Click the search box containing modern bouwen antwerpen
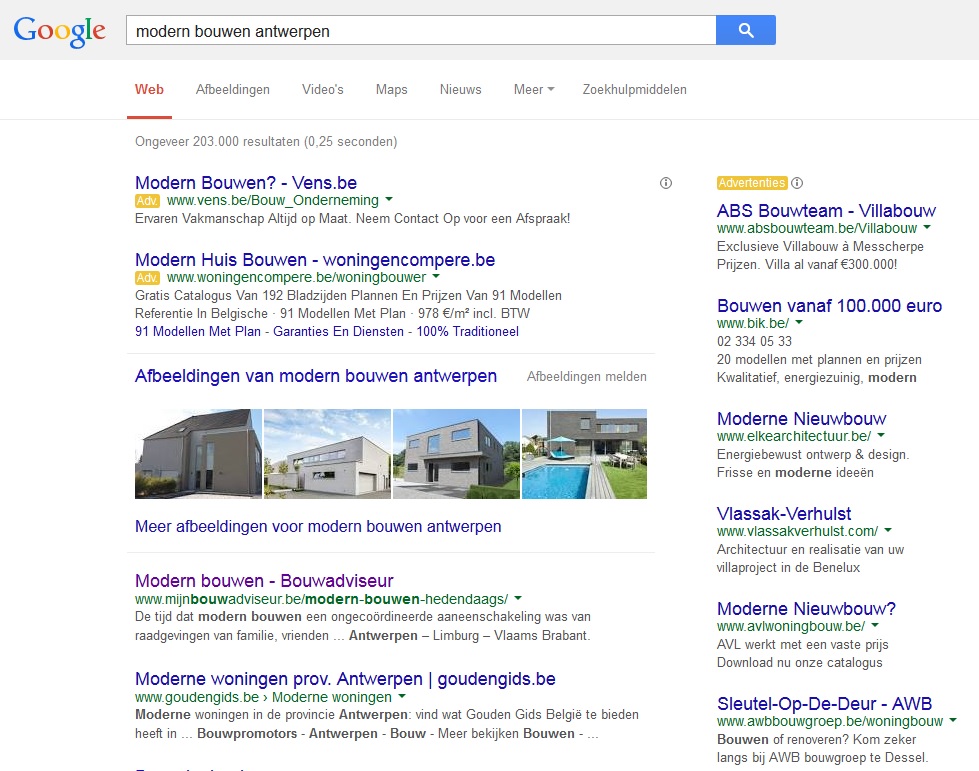The image size is (979, 771). tap(421, 30)
